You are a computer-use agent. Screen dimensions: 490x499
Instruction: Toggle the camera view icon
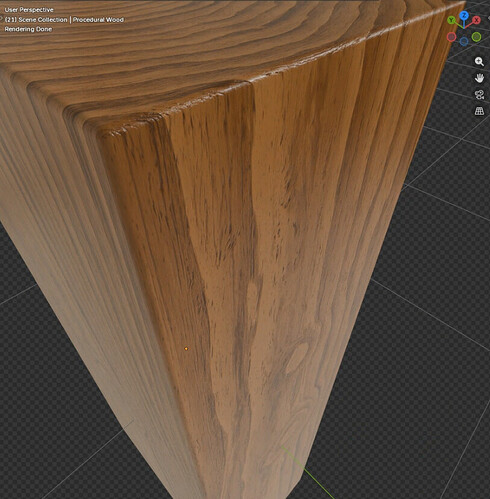click(x=479, y=94)
